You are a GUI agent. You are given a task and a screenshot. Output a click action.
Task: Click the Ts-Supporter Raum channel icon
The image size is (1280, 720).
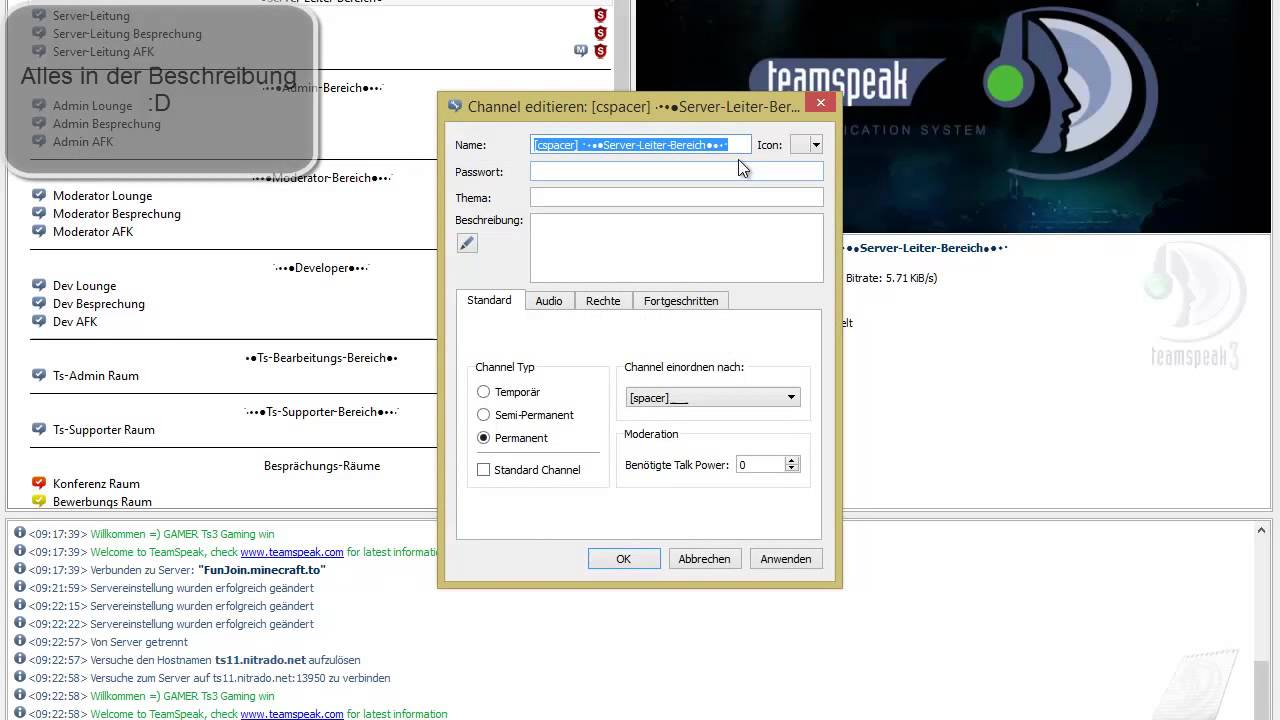pos(39,429)
